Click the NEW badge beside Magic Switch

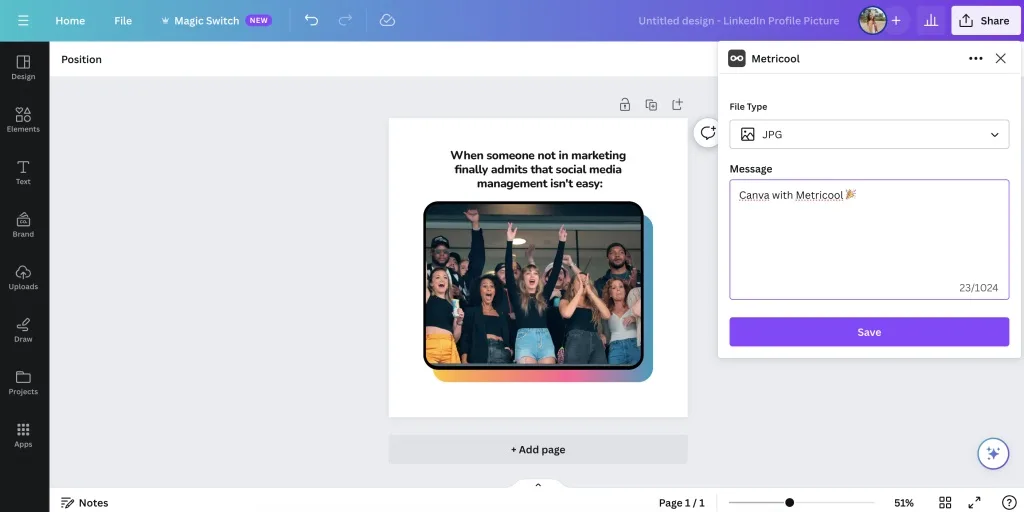(259, 20)
